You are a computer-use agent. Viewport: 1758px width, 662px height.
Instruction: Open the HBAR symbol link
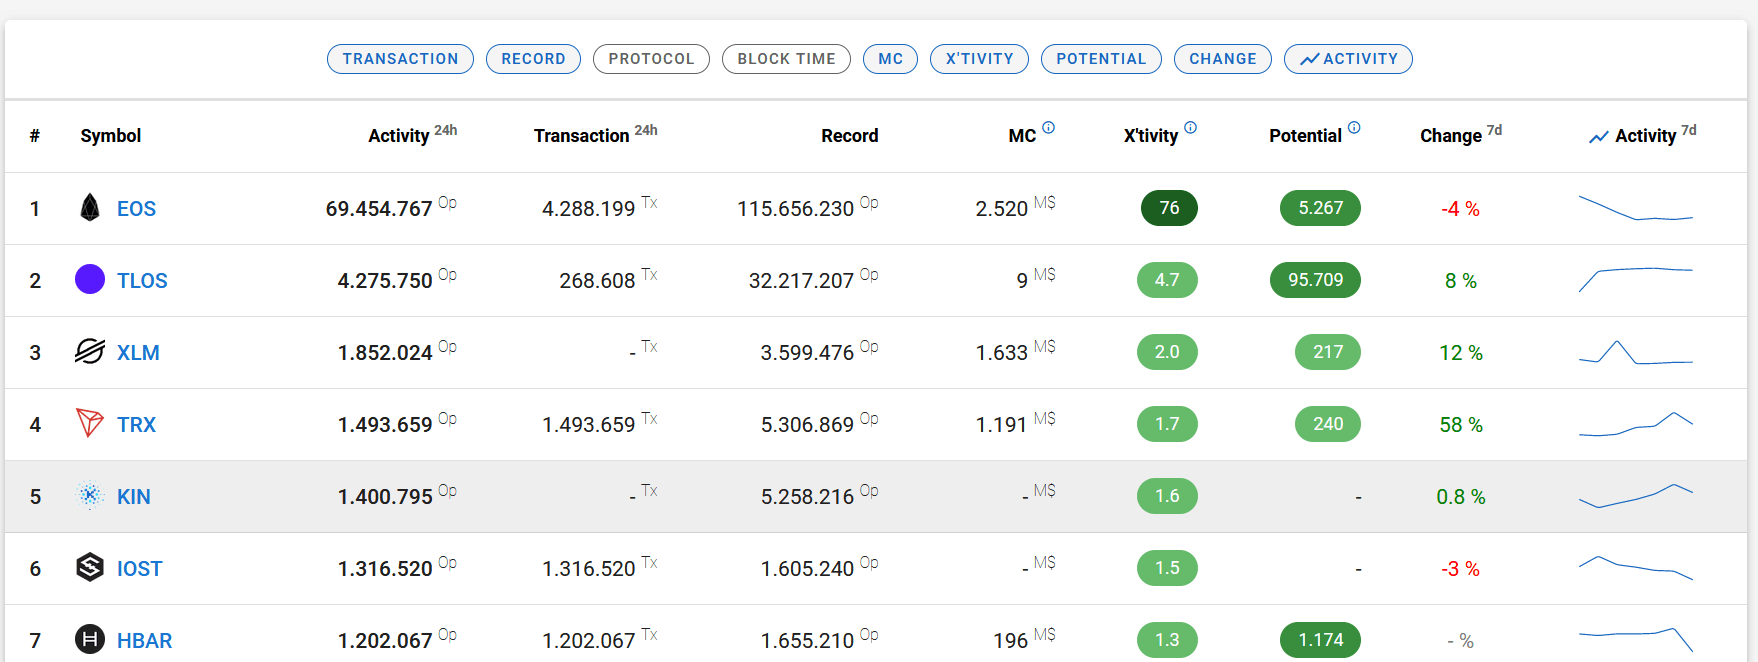click(x=144, y=641)
